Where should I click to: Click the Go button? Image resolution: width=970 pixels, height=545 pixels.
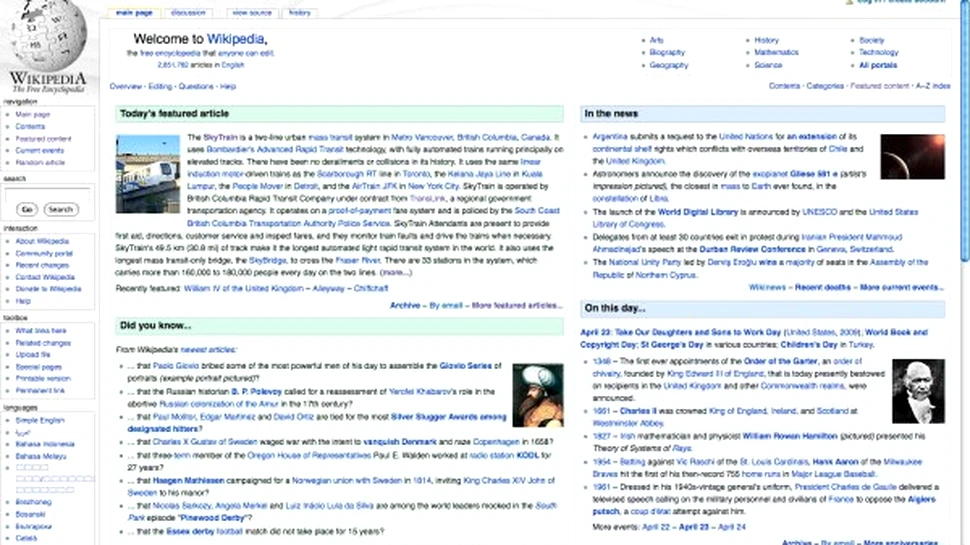27,210
